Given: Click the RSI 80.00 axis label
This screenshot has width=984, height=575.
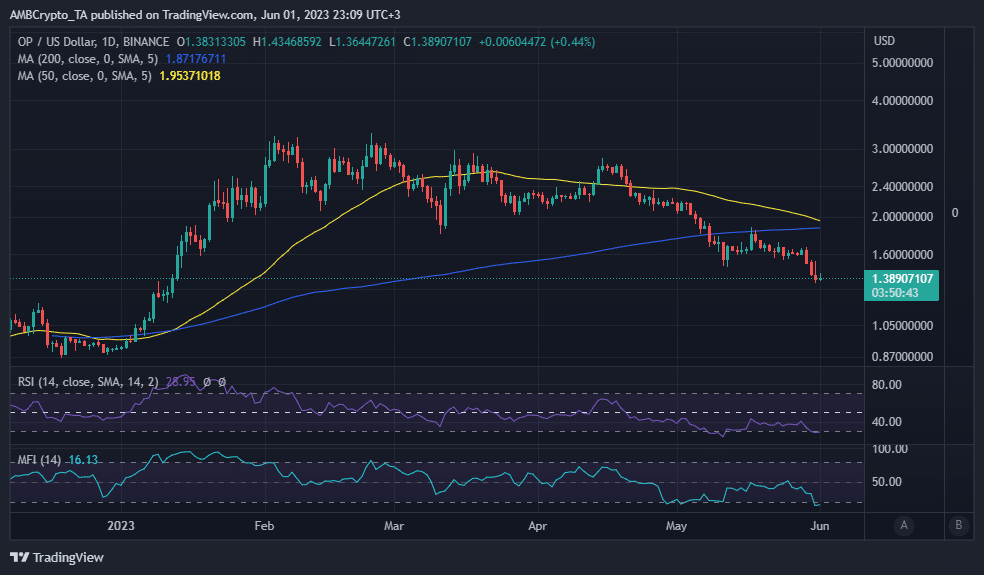Looking at the screenshot, I should (x=887, y=385).
